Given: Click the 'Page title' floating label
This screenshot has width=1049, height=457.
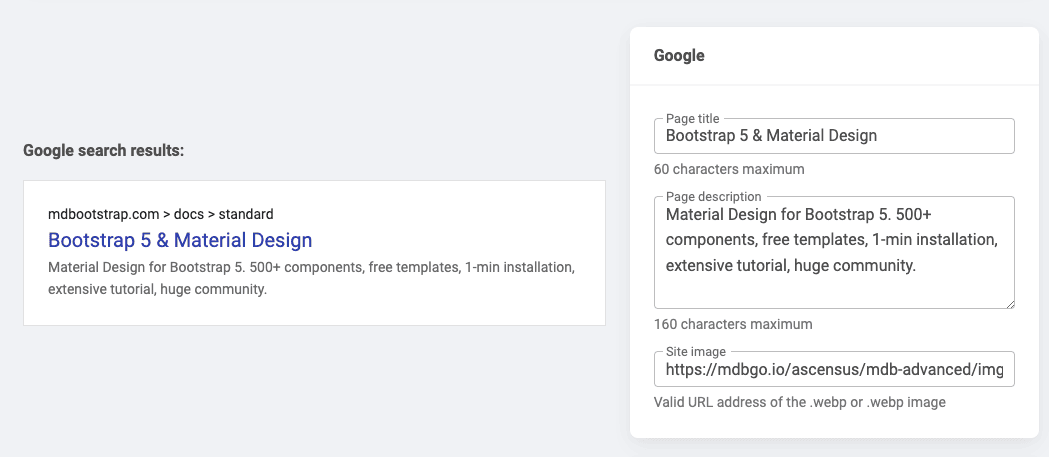Looking at the screenshot, I should (x=692, y=119).
